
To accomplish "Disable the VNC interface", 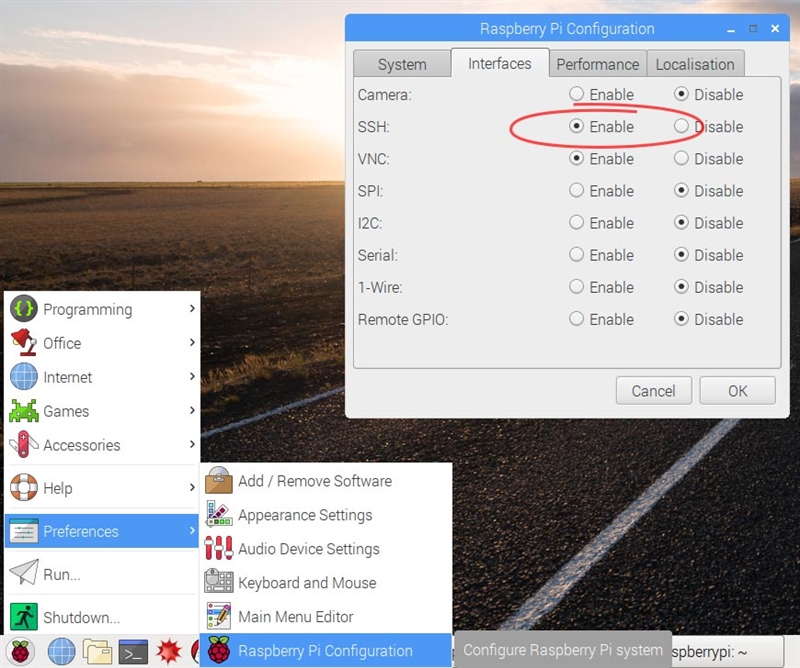I will pos(682,159).
